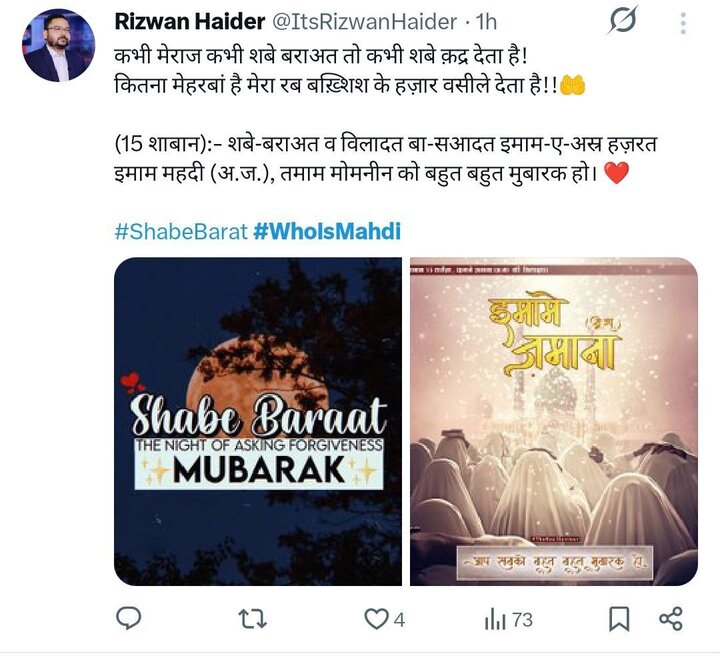
Task: Click the Grok explain icon
Action: tap(622, 21)
